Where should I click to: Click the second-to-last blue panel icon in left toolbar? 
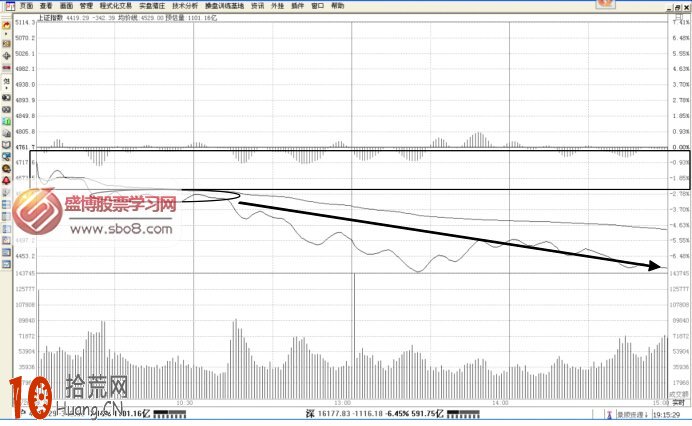(6, 253)
